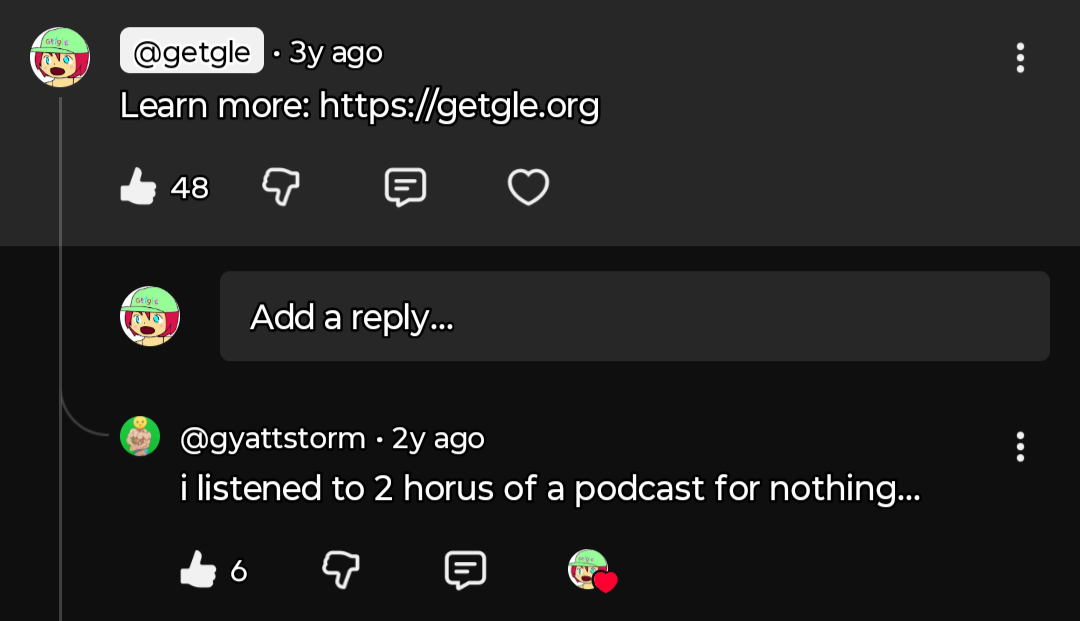Click the 3y ago timestamp

tap(335, 52)
